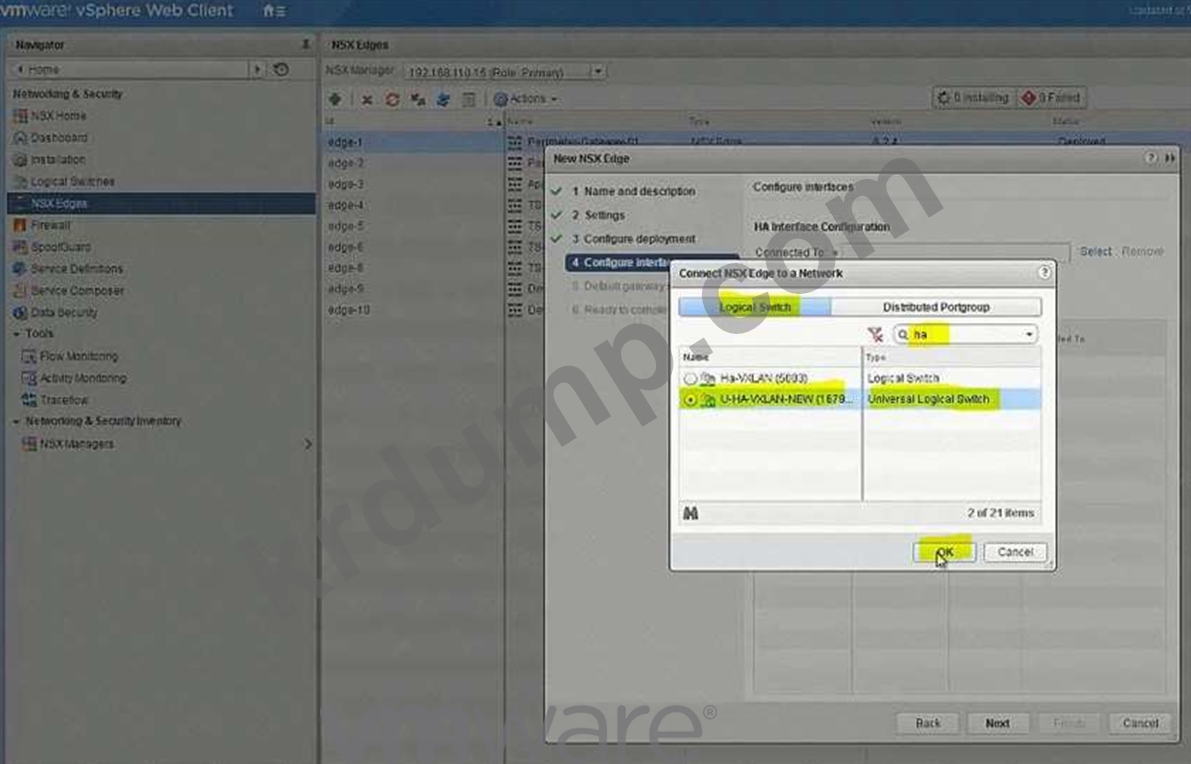Click the wizard's bottom Cancel button
Image resolution: width=1191 pixels, height=764 pixels.
pos(1140,723)
